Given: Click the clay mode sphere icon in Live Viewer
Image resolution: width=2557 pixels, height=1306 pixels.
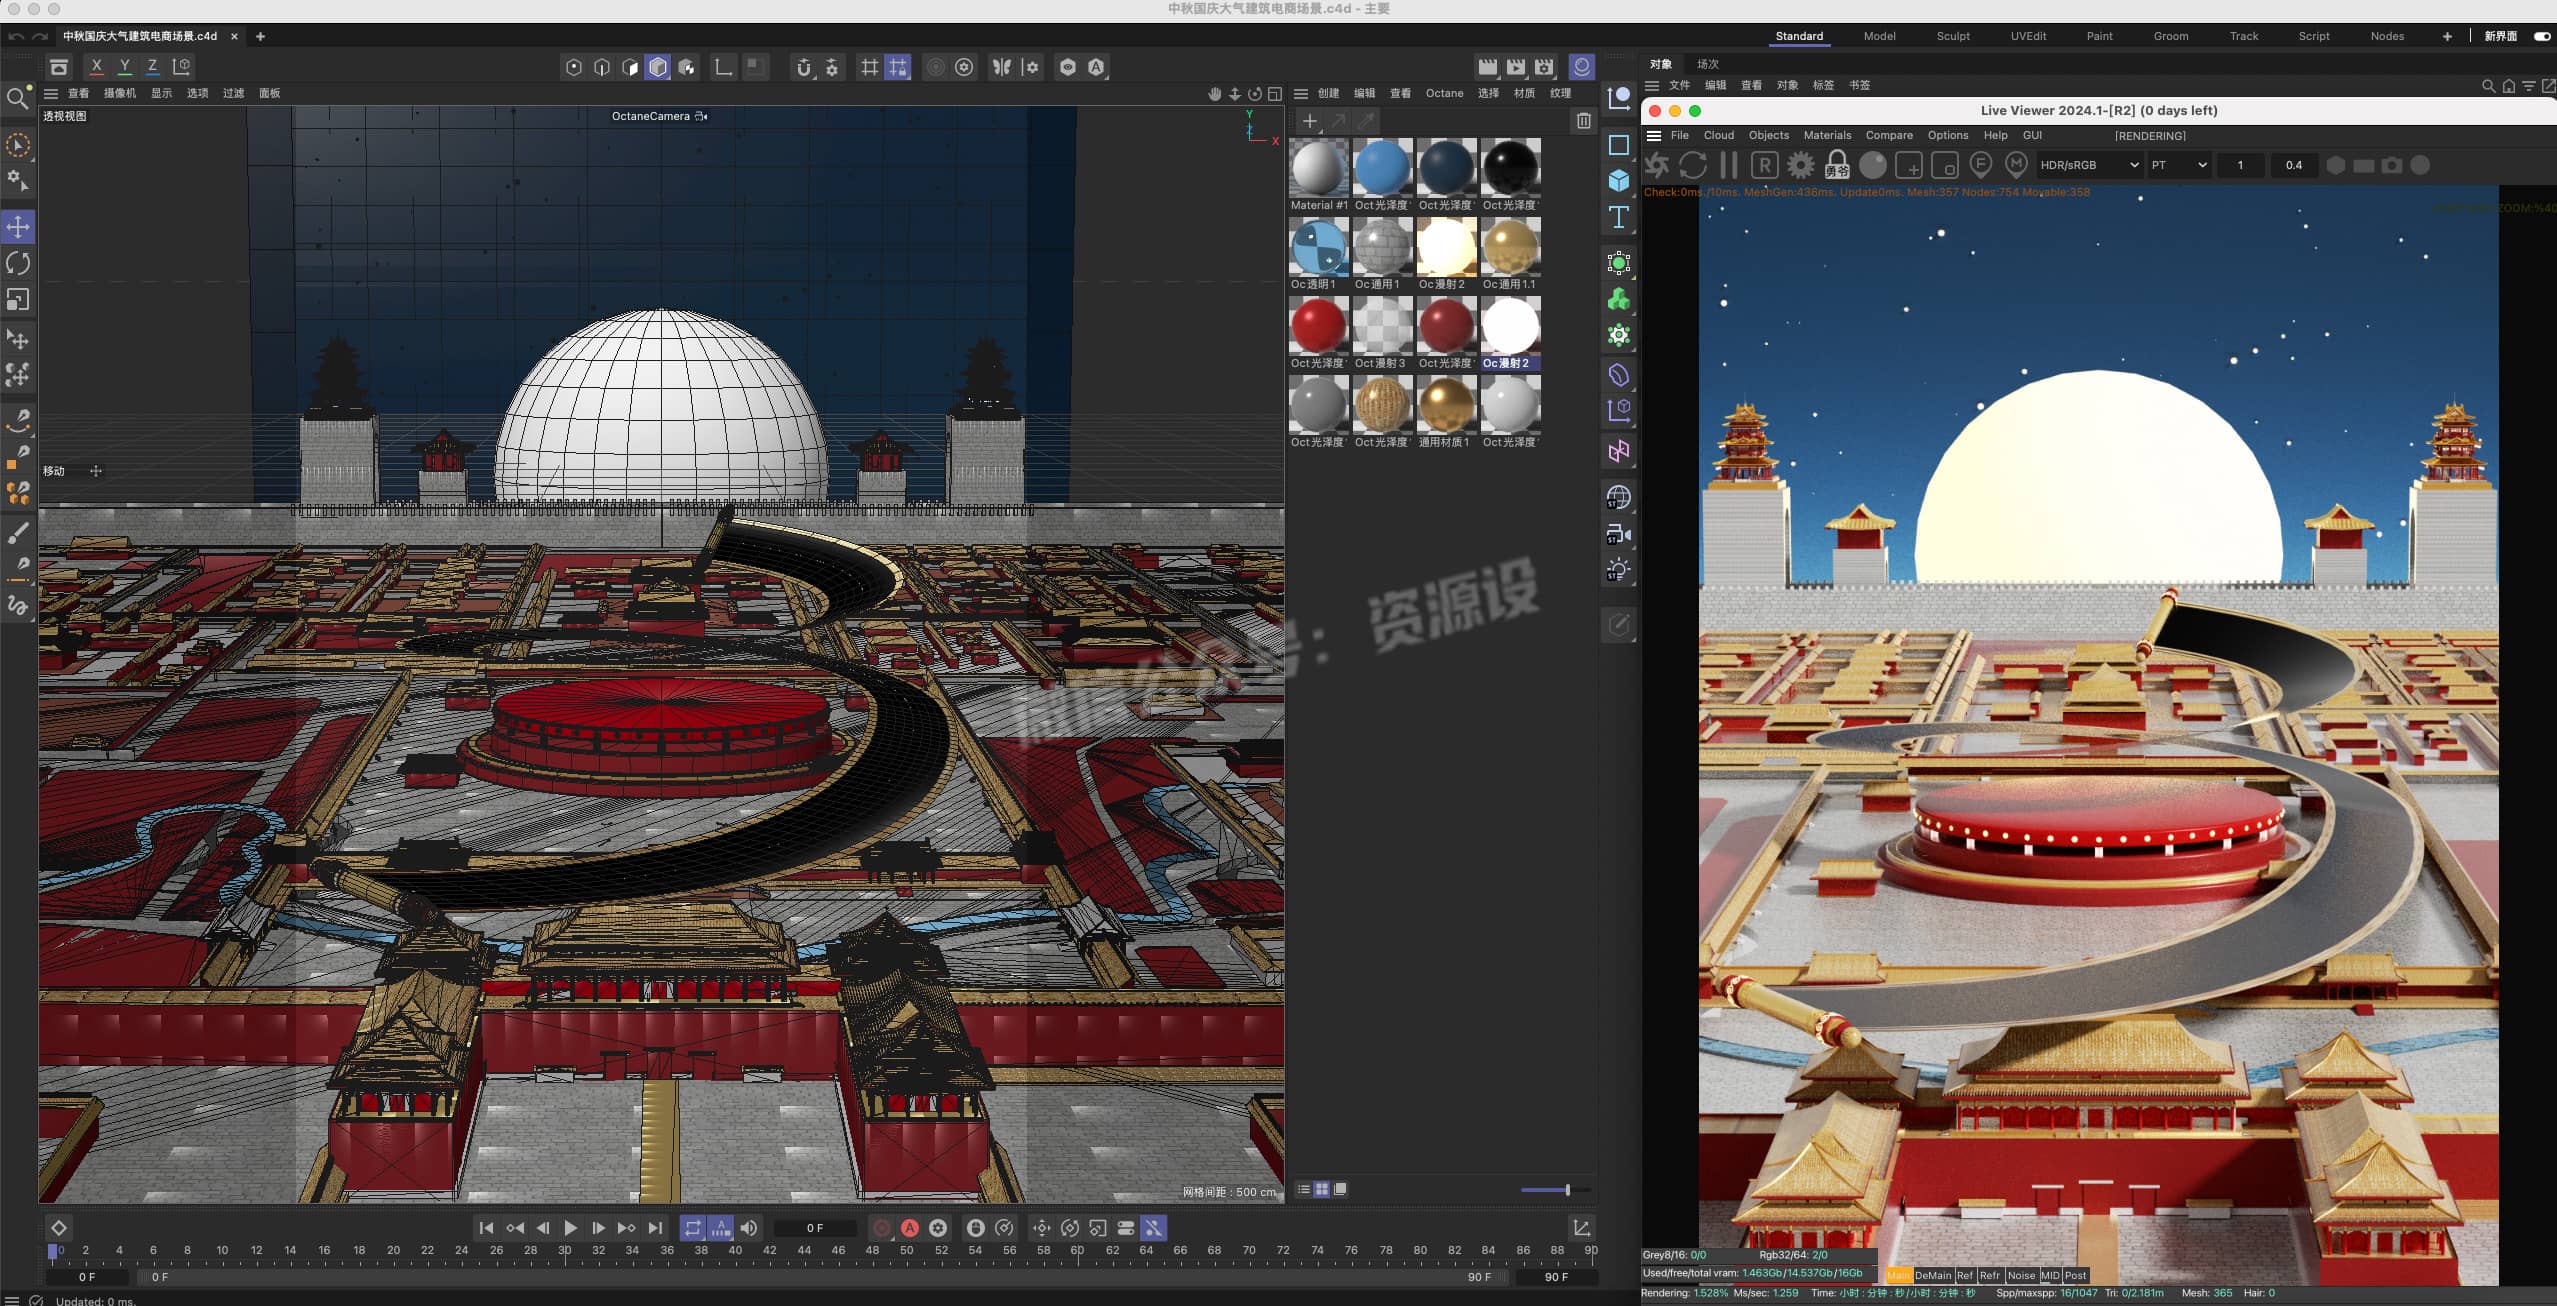Looking at the screenshot, I should click(1873, 165).
